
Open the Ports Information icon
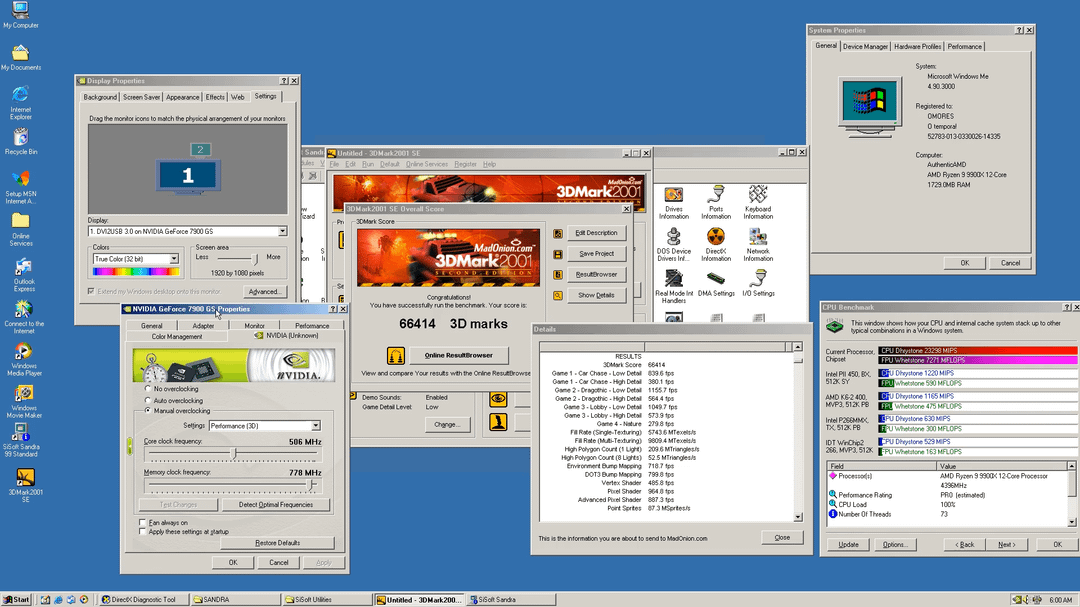click(x=716, y=195)
